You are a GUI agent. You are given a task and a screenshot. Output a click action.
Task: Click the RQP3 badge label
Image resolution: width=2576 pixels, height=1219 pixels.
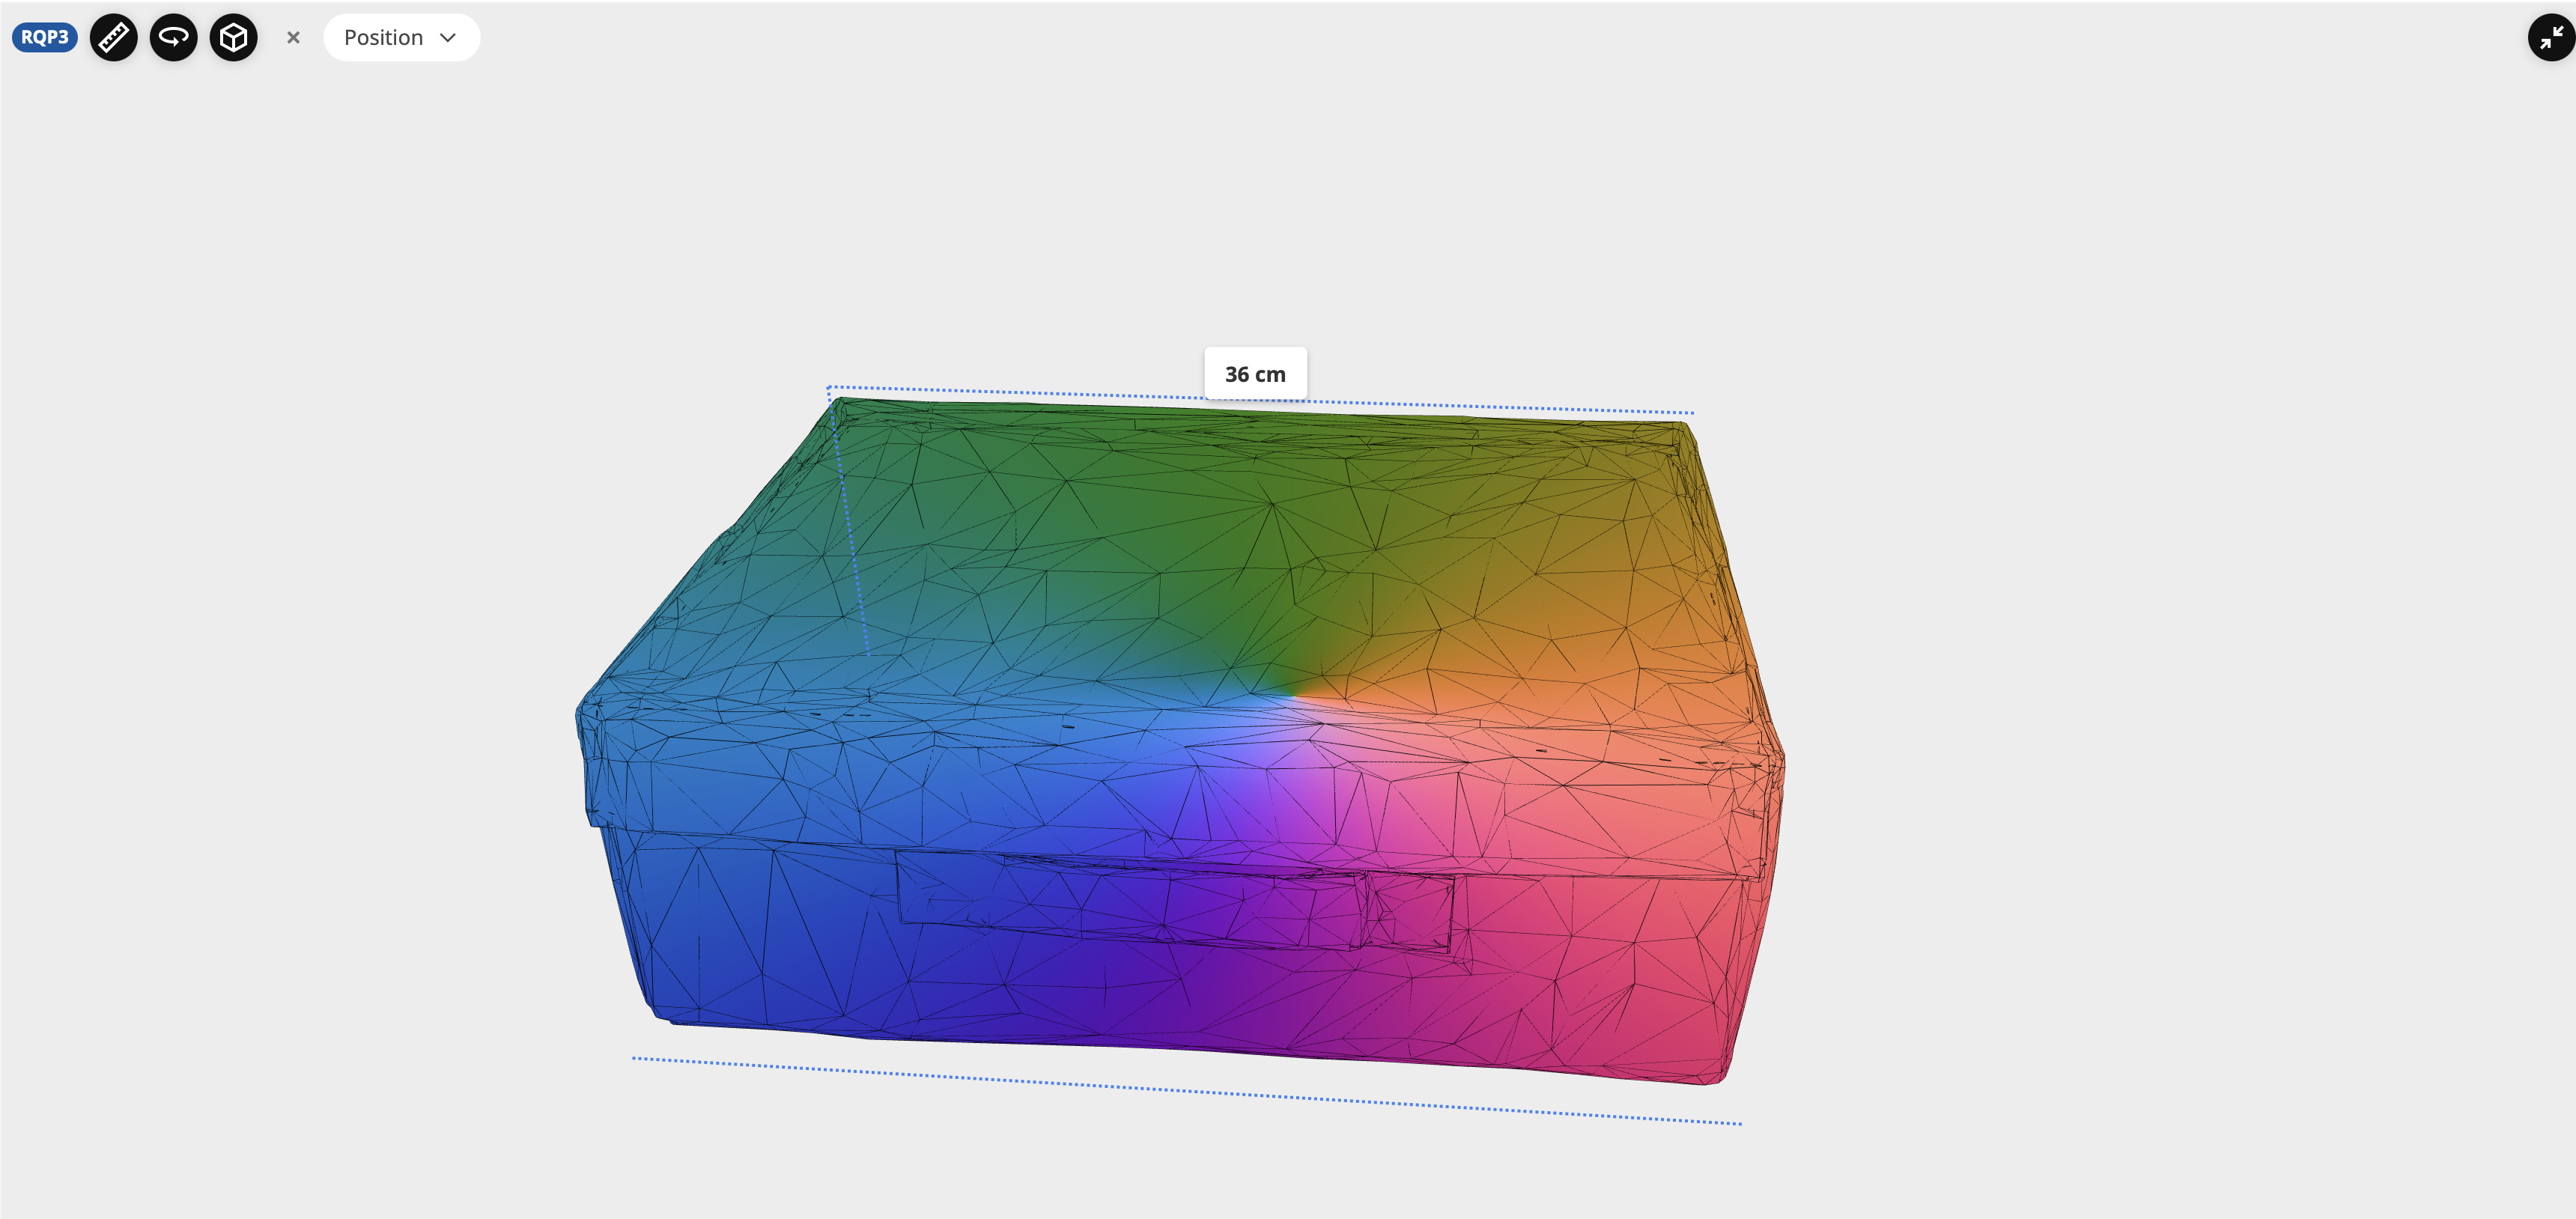[x=45, y=37]
